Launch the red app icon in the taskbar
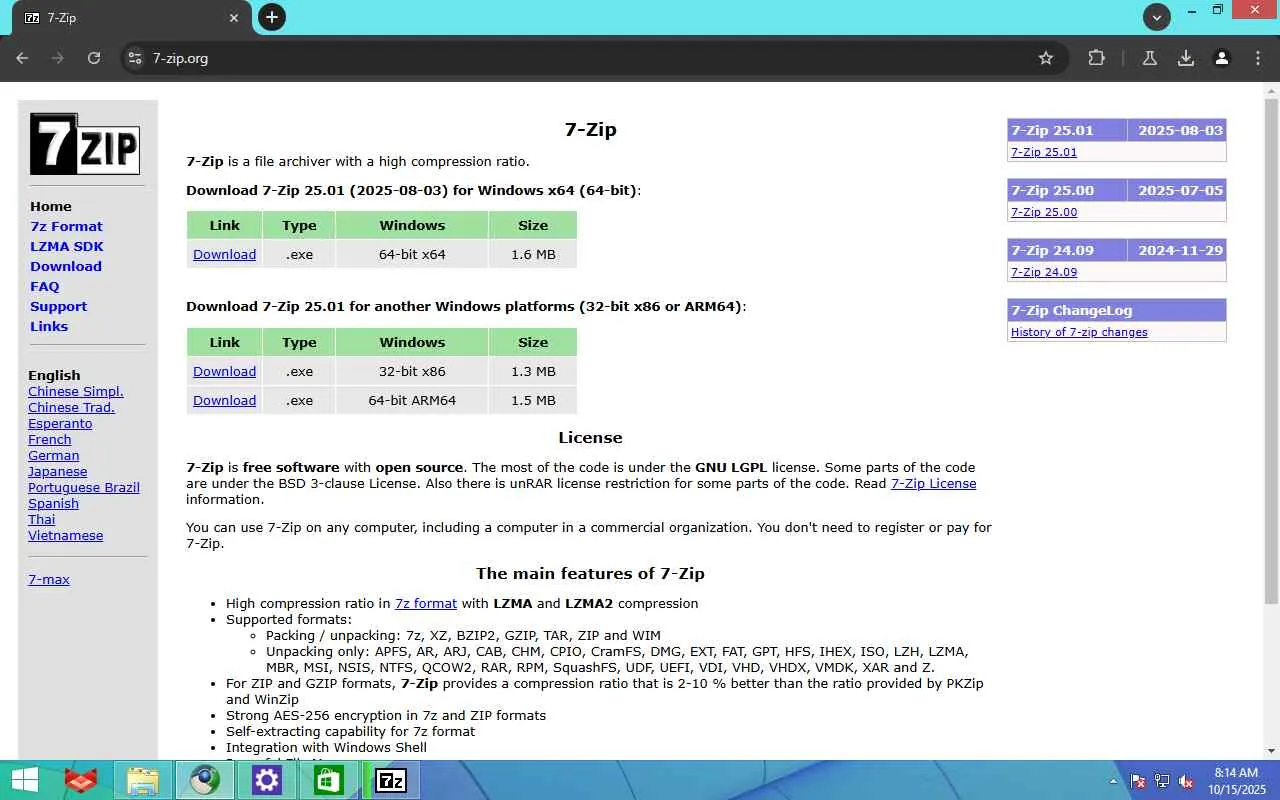Screen dimensions: 1280x800 pos(81,780)
